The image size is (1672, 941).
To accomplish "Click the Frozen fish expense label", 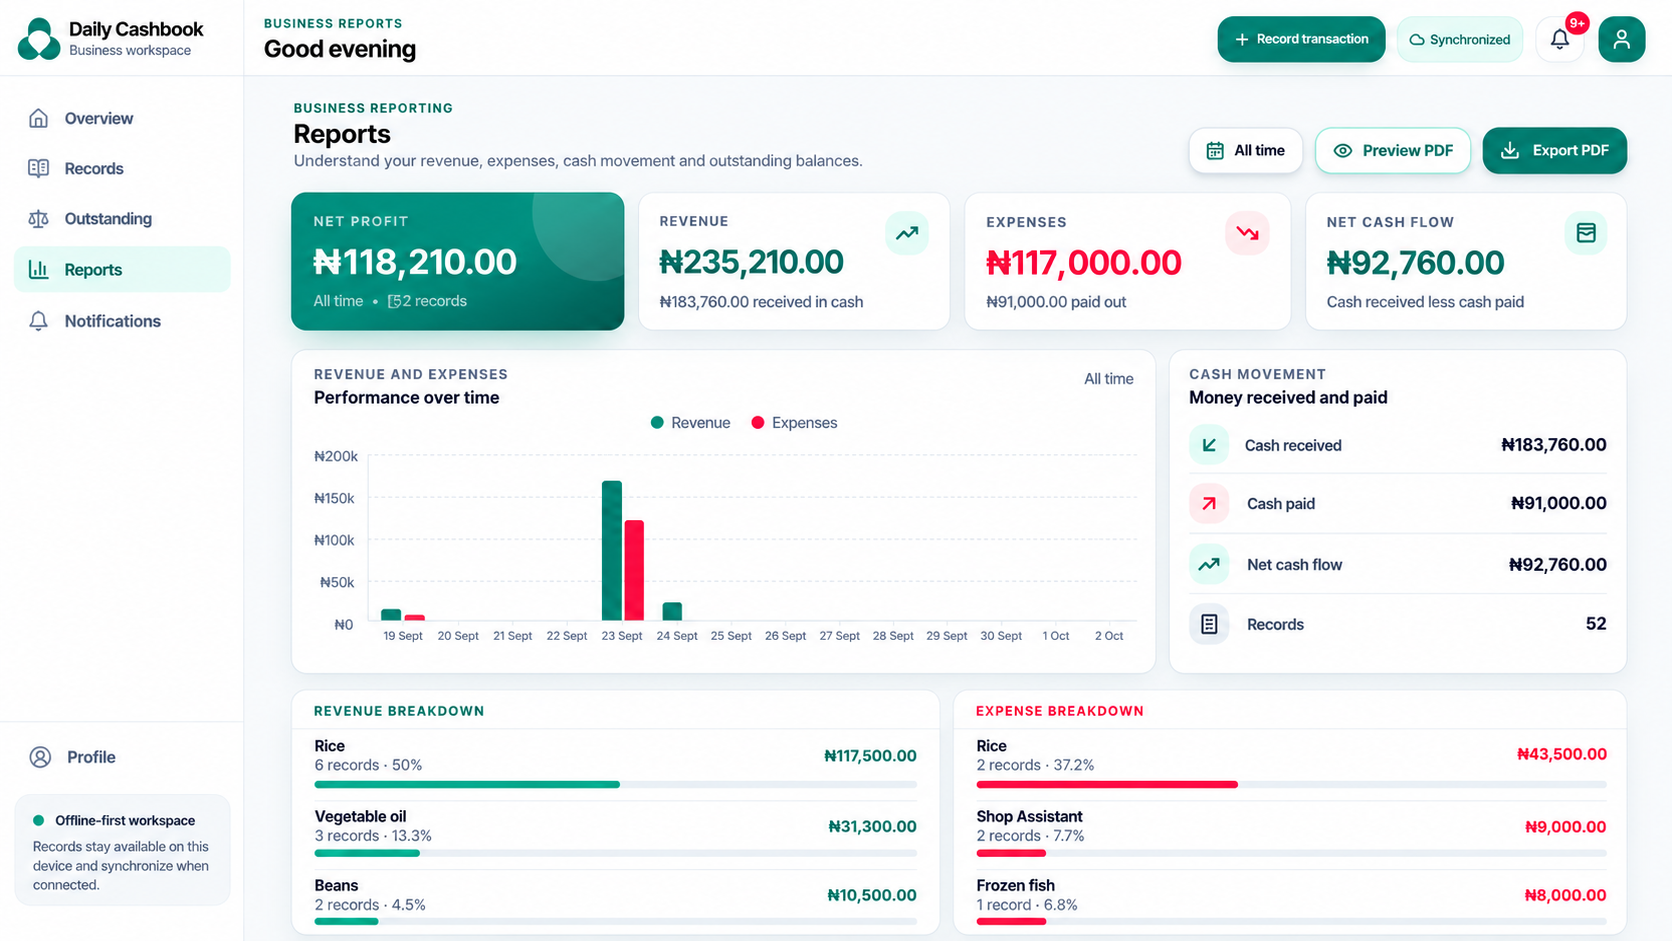I will [1015, 885].
